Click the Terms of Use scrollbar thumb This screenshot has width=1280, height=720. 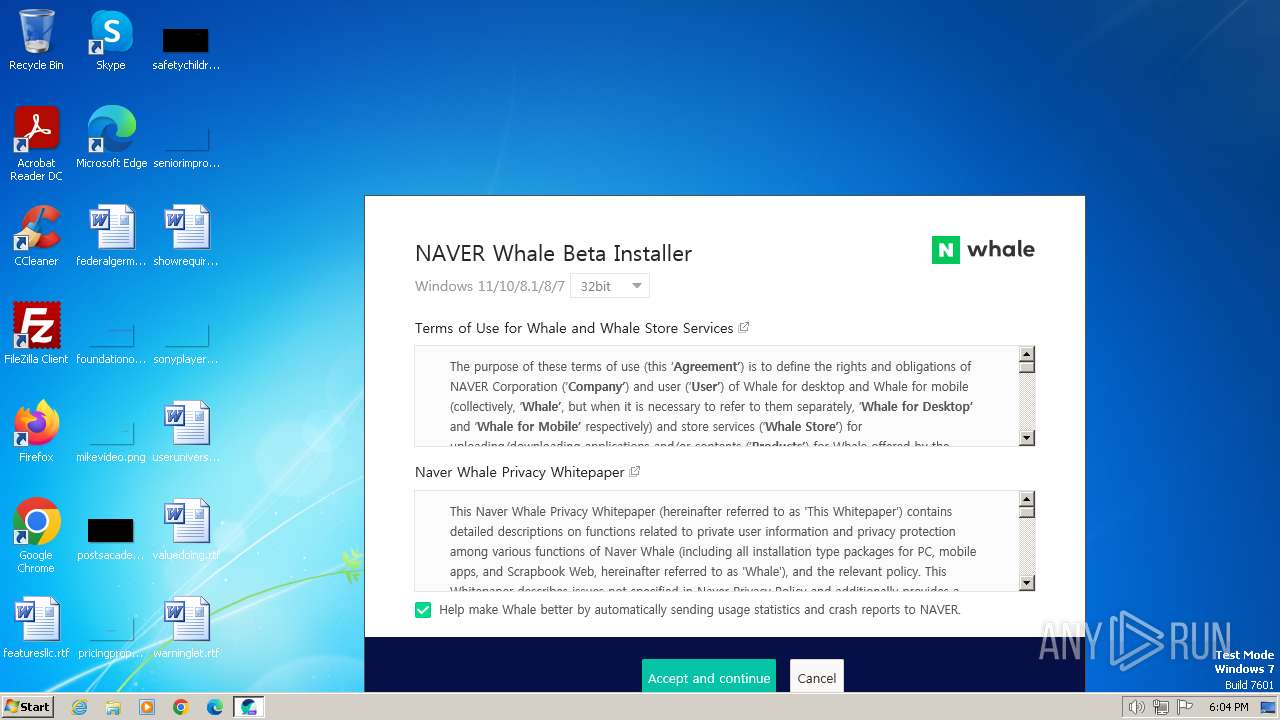tap(1027, 366)
